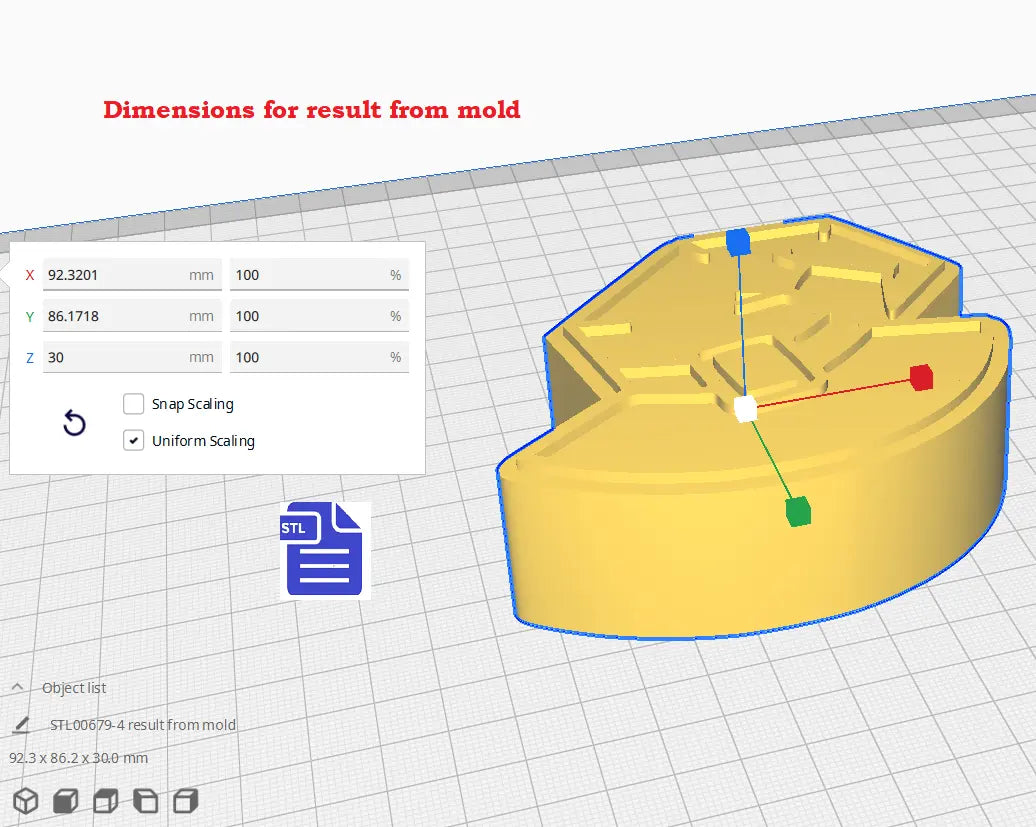Select the top view cube icon
This screenshot has height=827, width=1036.
click(105, 800)
